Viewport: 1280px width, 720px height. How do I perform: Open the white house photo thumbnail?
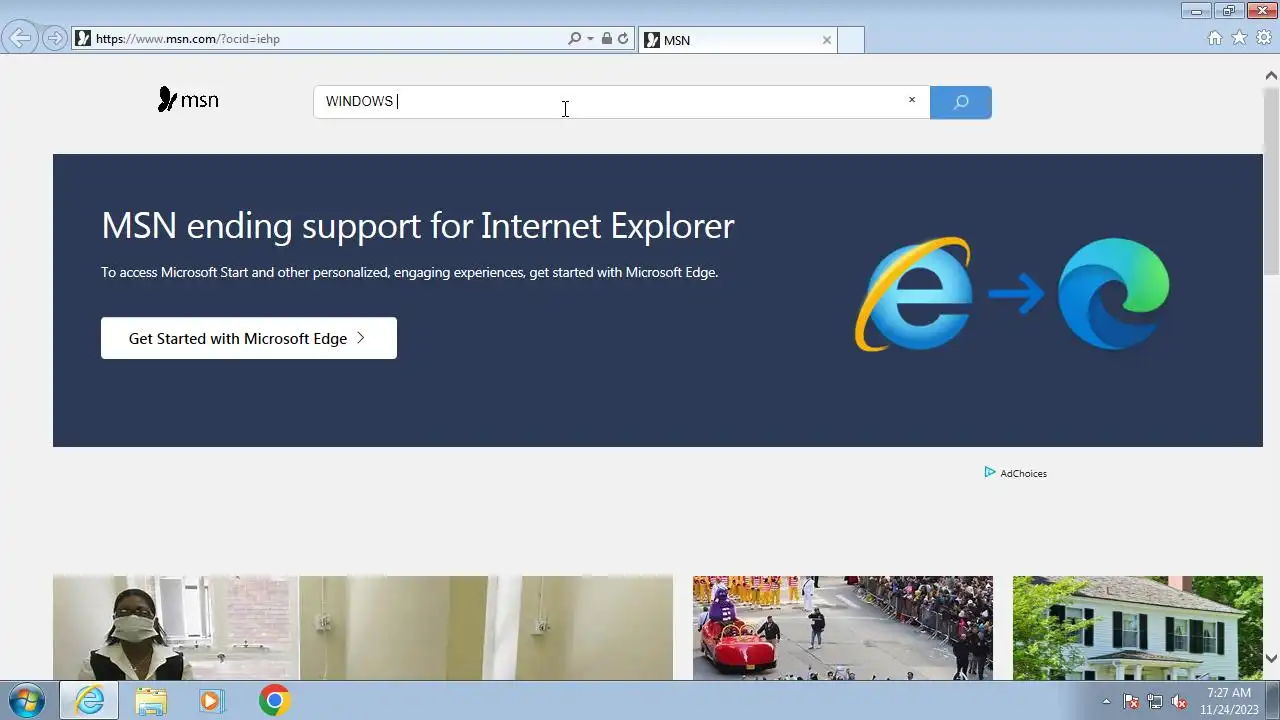click(1138, 628)
